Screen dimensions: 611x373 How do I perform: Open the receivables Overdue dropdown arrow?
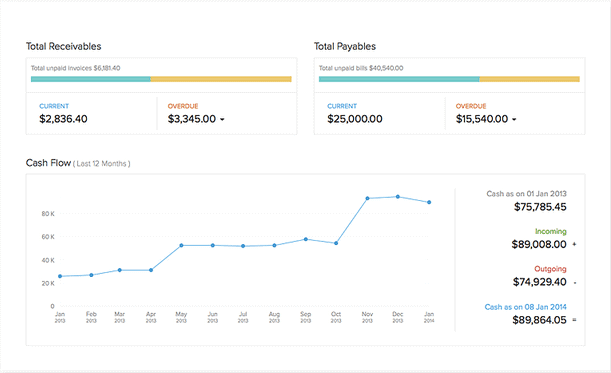(x=222, y=120)
